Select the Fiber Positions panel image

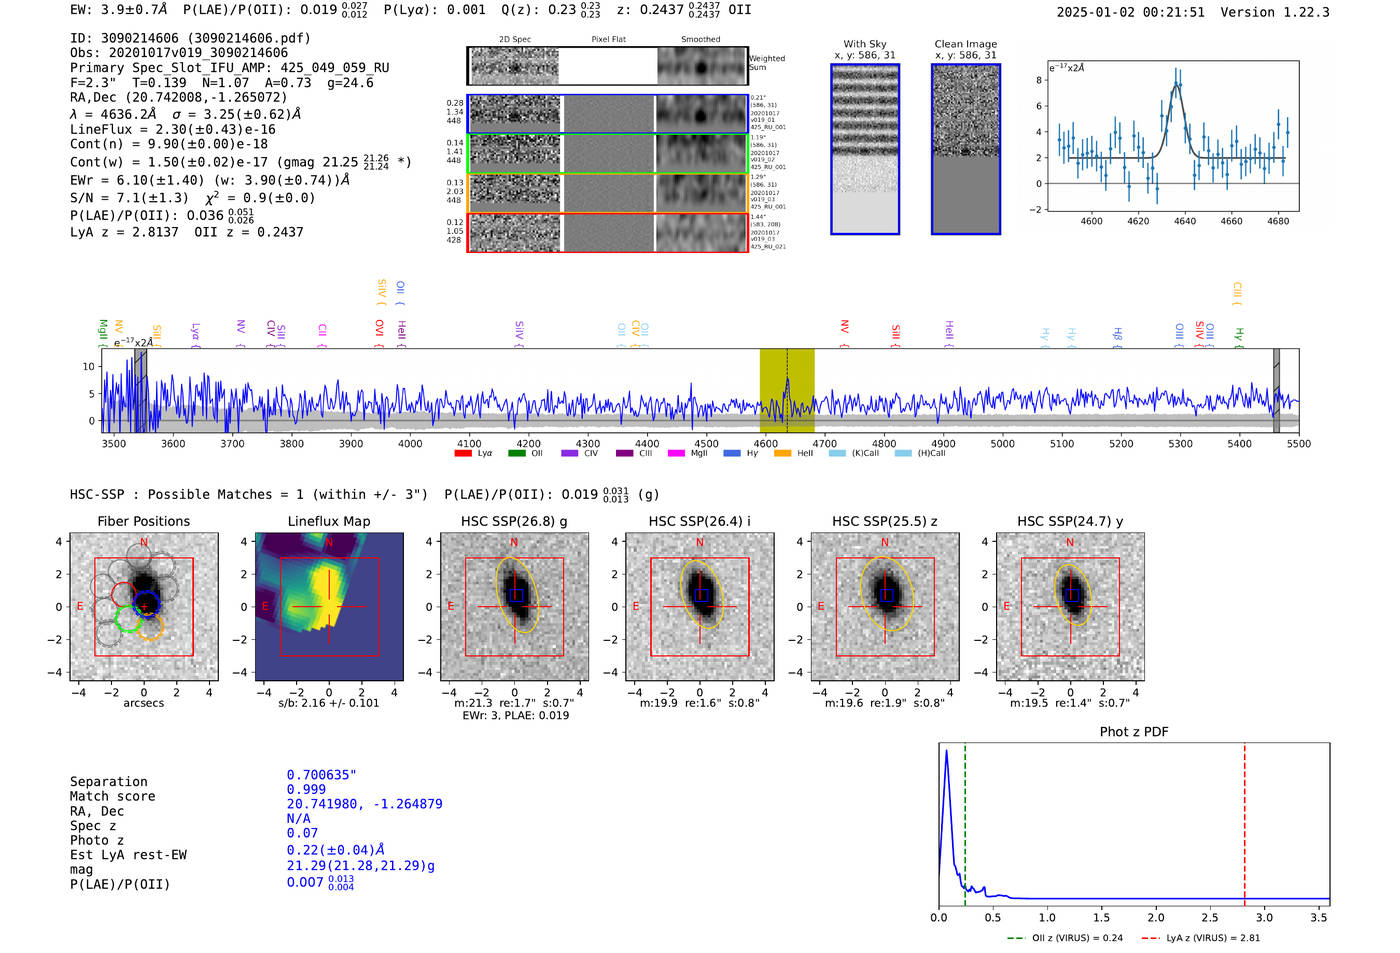(x=144, y=607)
